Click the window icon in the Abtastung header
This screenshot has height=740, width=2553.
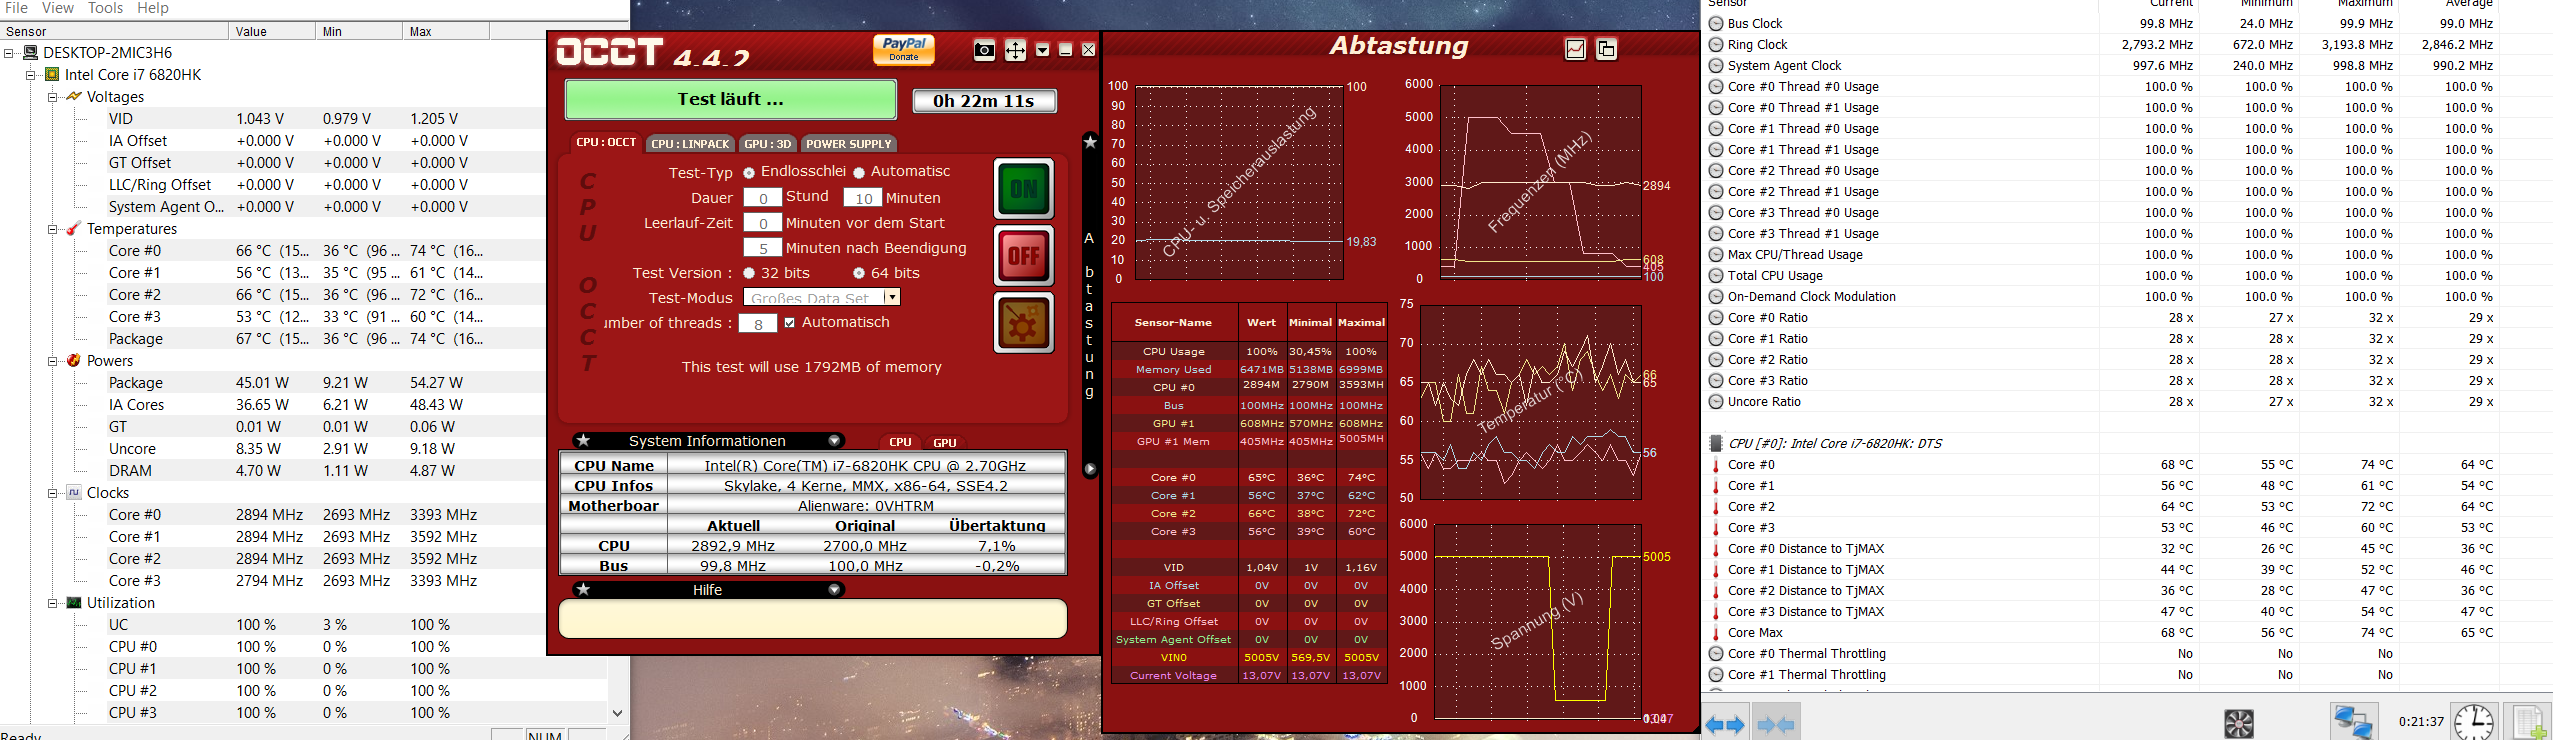(1606, 49)
